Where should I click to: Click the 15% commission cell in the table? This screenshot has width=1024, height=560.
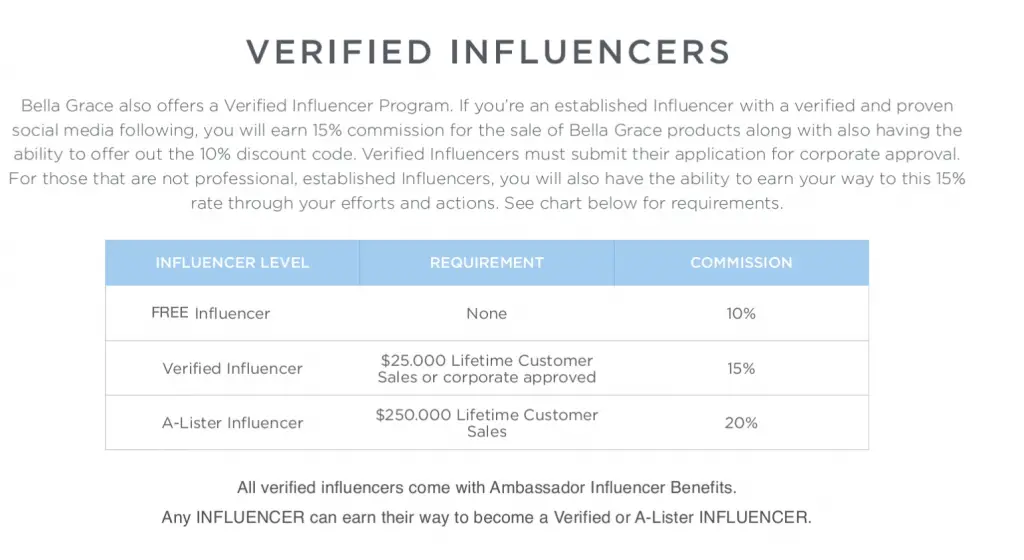(741, 368)
